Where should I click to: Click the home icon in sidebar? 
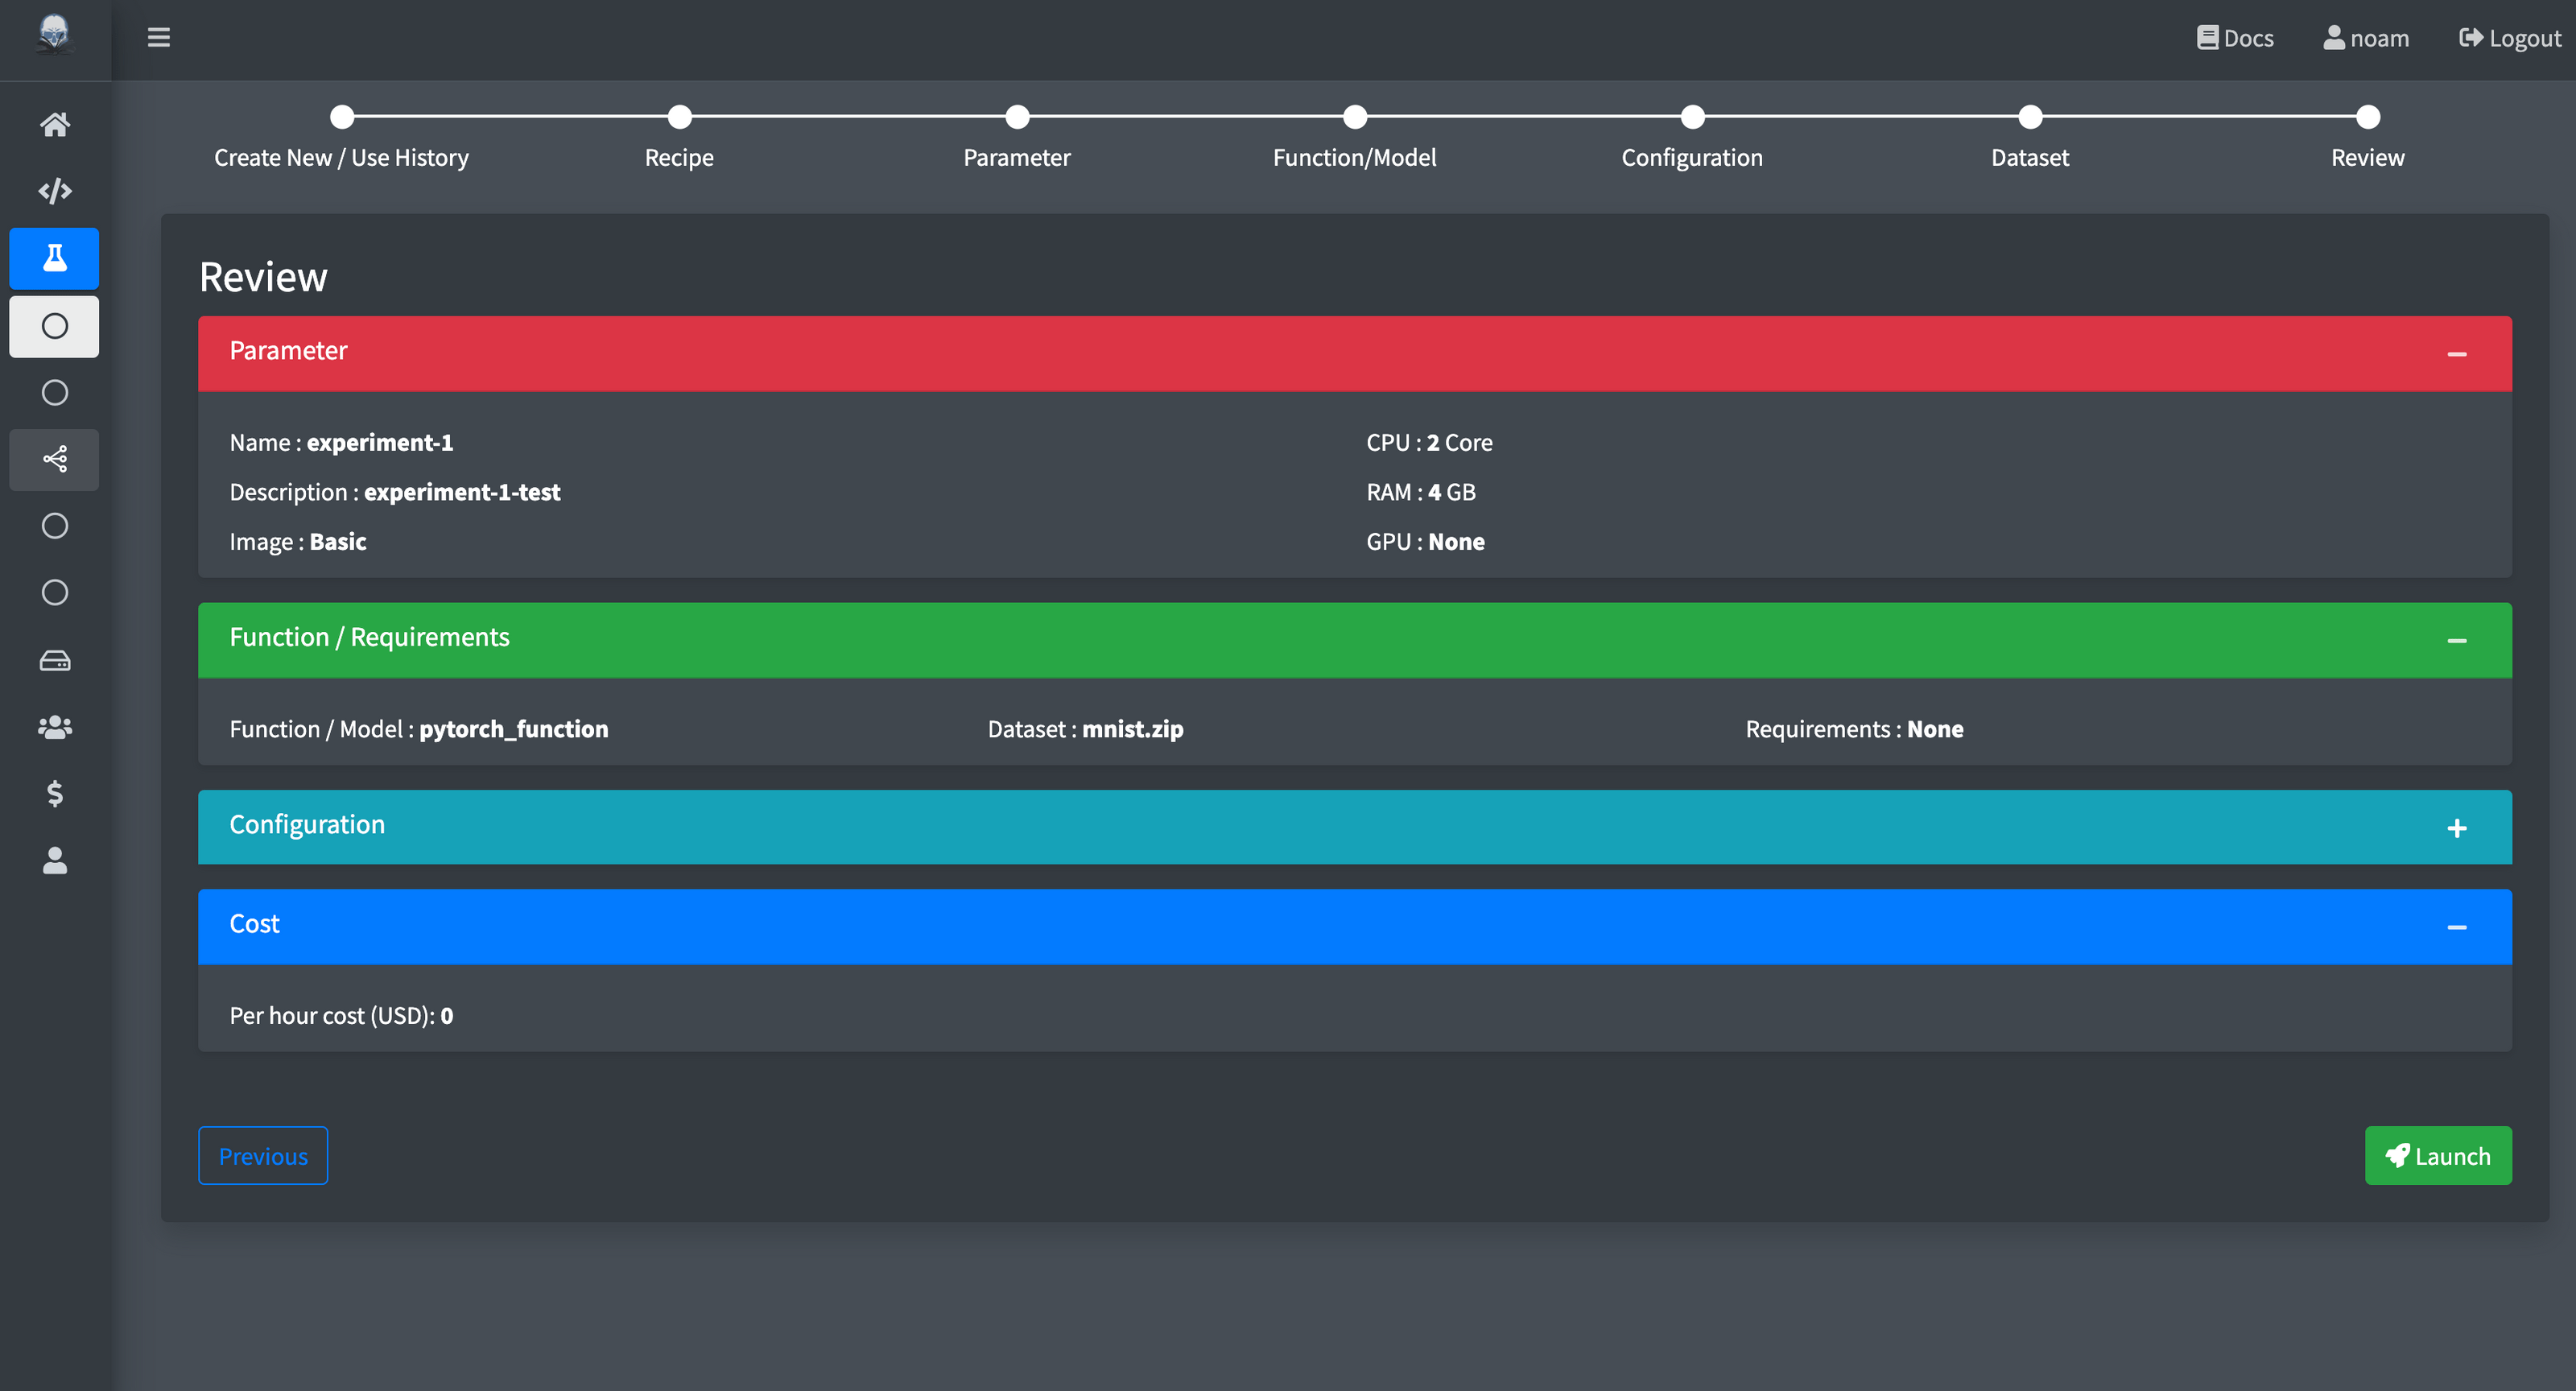tap(55, 125)
